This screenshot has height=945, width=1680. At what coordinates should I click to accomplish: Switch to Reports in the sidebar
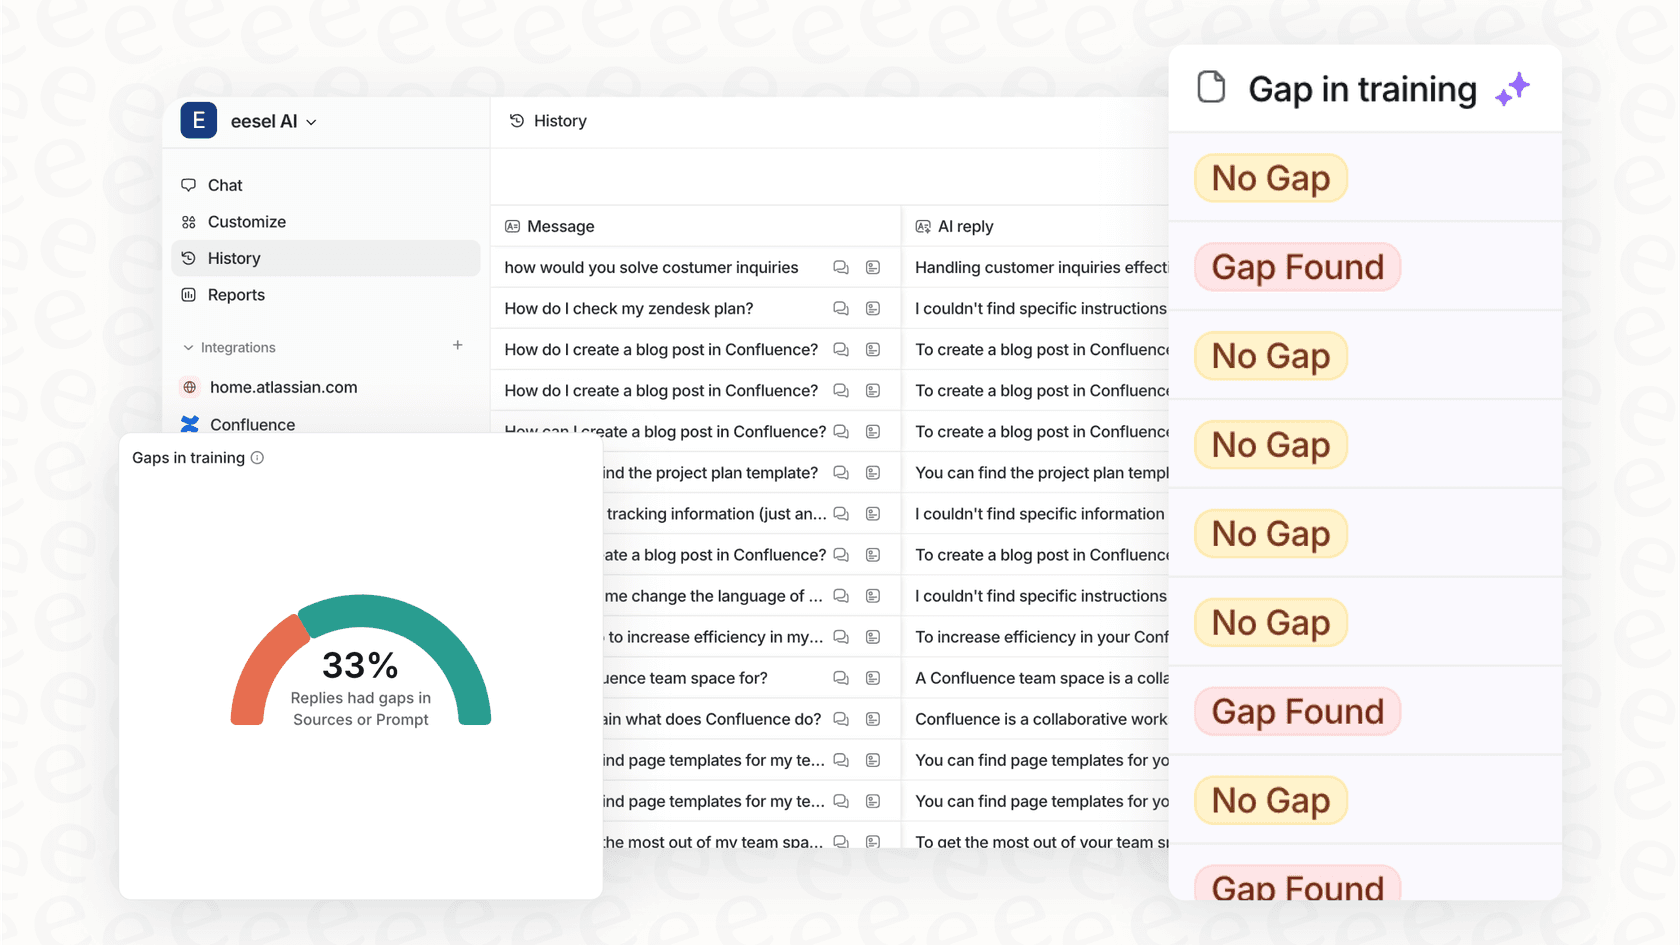point(236,294)
